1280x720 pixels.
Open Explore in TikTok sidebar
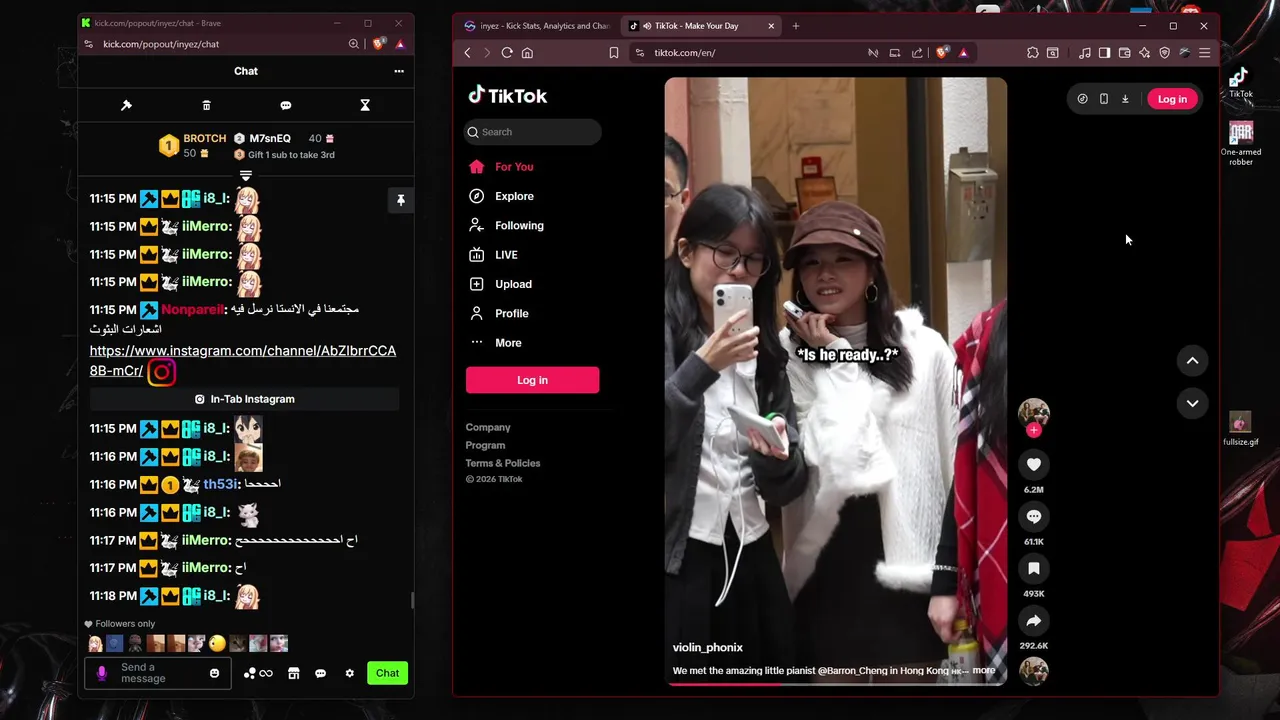coord(514,196)
